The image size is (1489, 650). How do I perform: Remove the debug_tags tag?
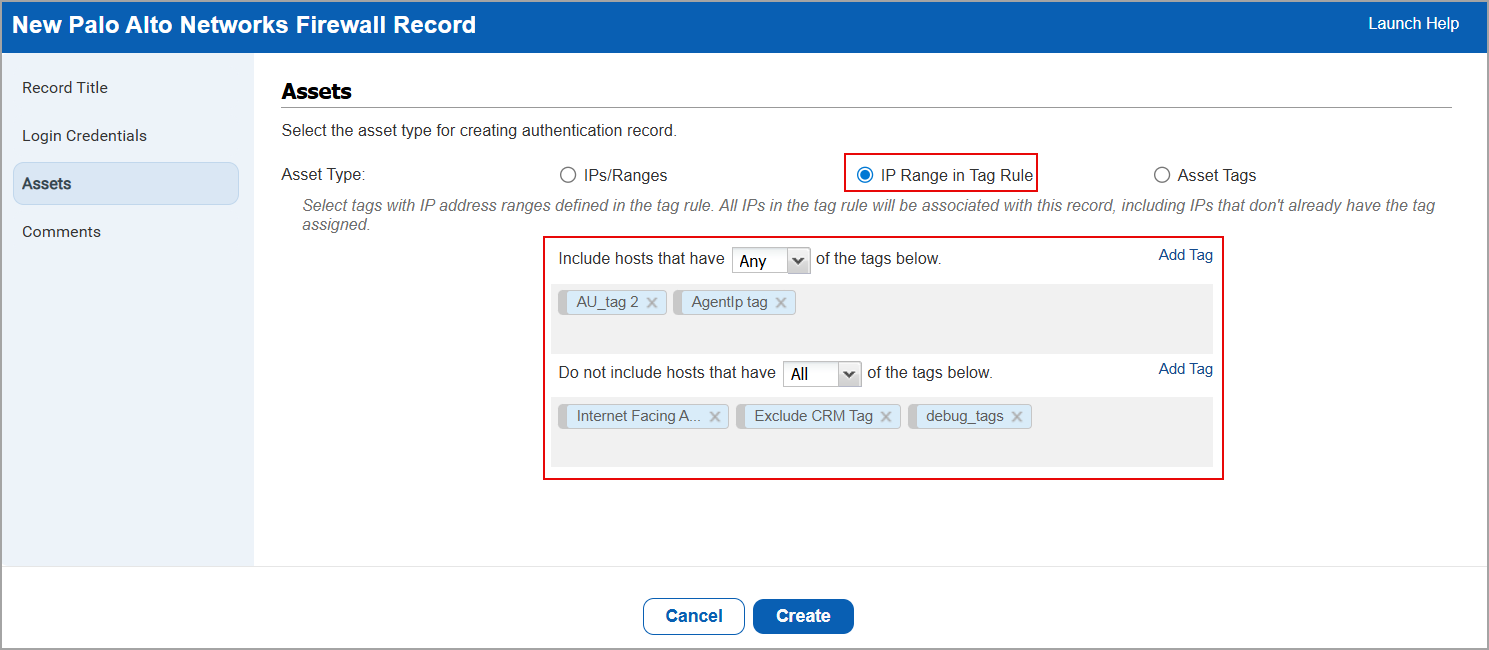pos(1017,415)
